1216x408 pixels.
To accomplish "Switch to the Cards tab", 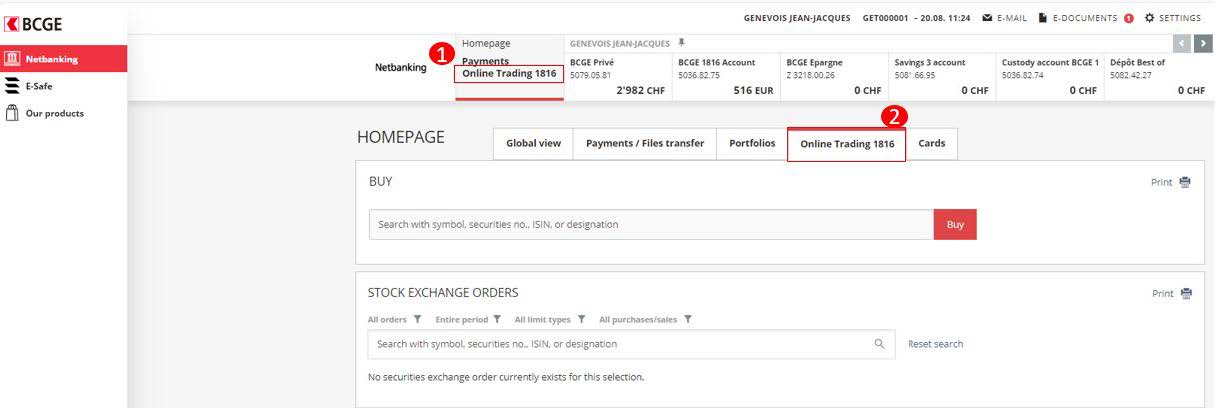I will tap(932, 144).
